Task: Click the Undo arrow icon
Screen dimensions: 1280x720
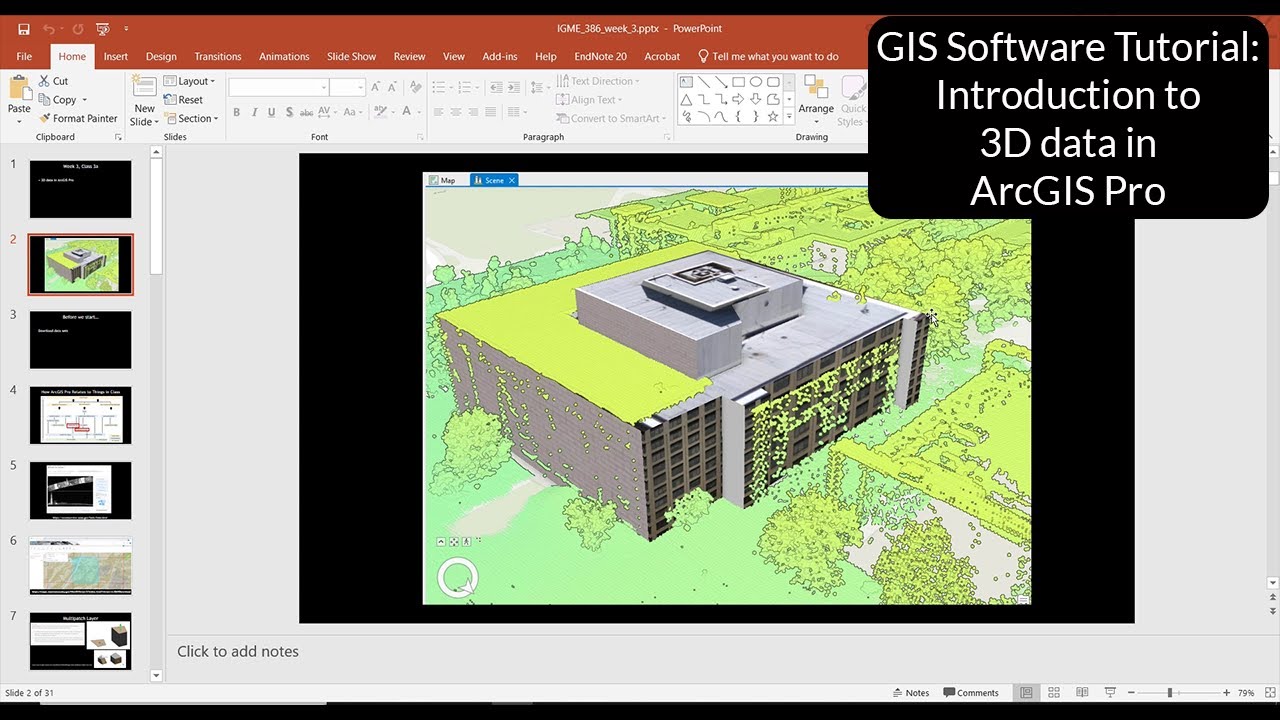Action: 49,29
